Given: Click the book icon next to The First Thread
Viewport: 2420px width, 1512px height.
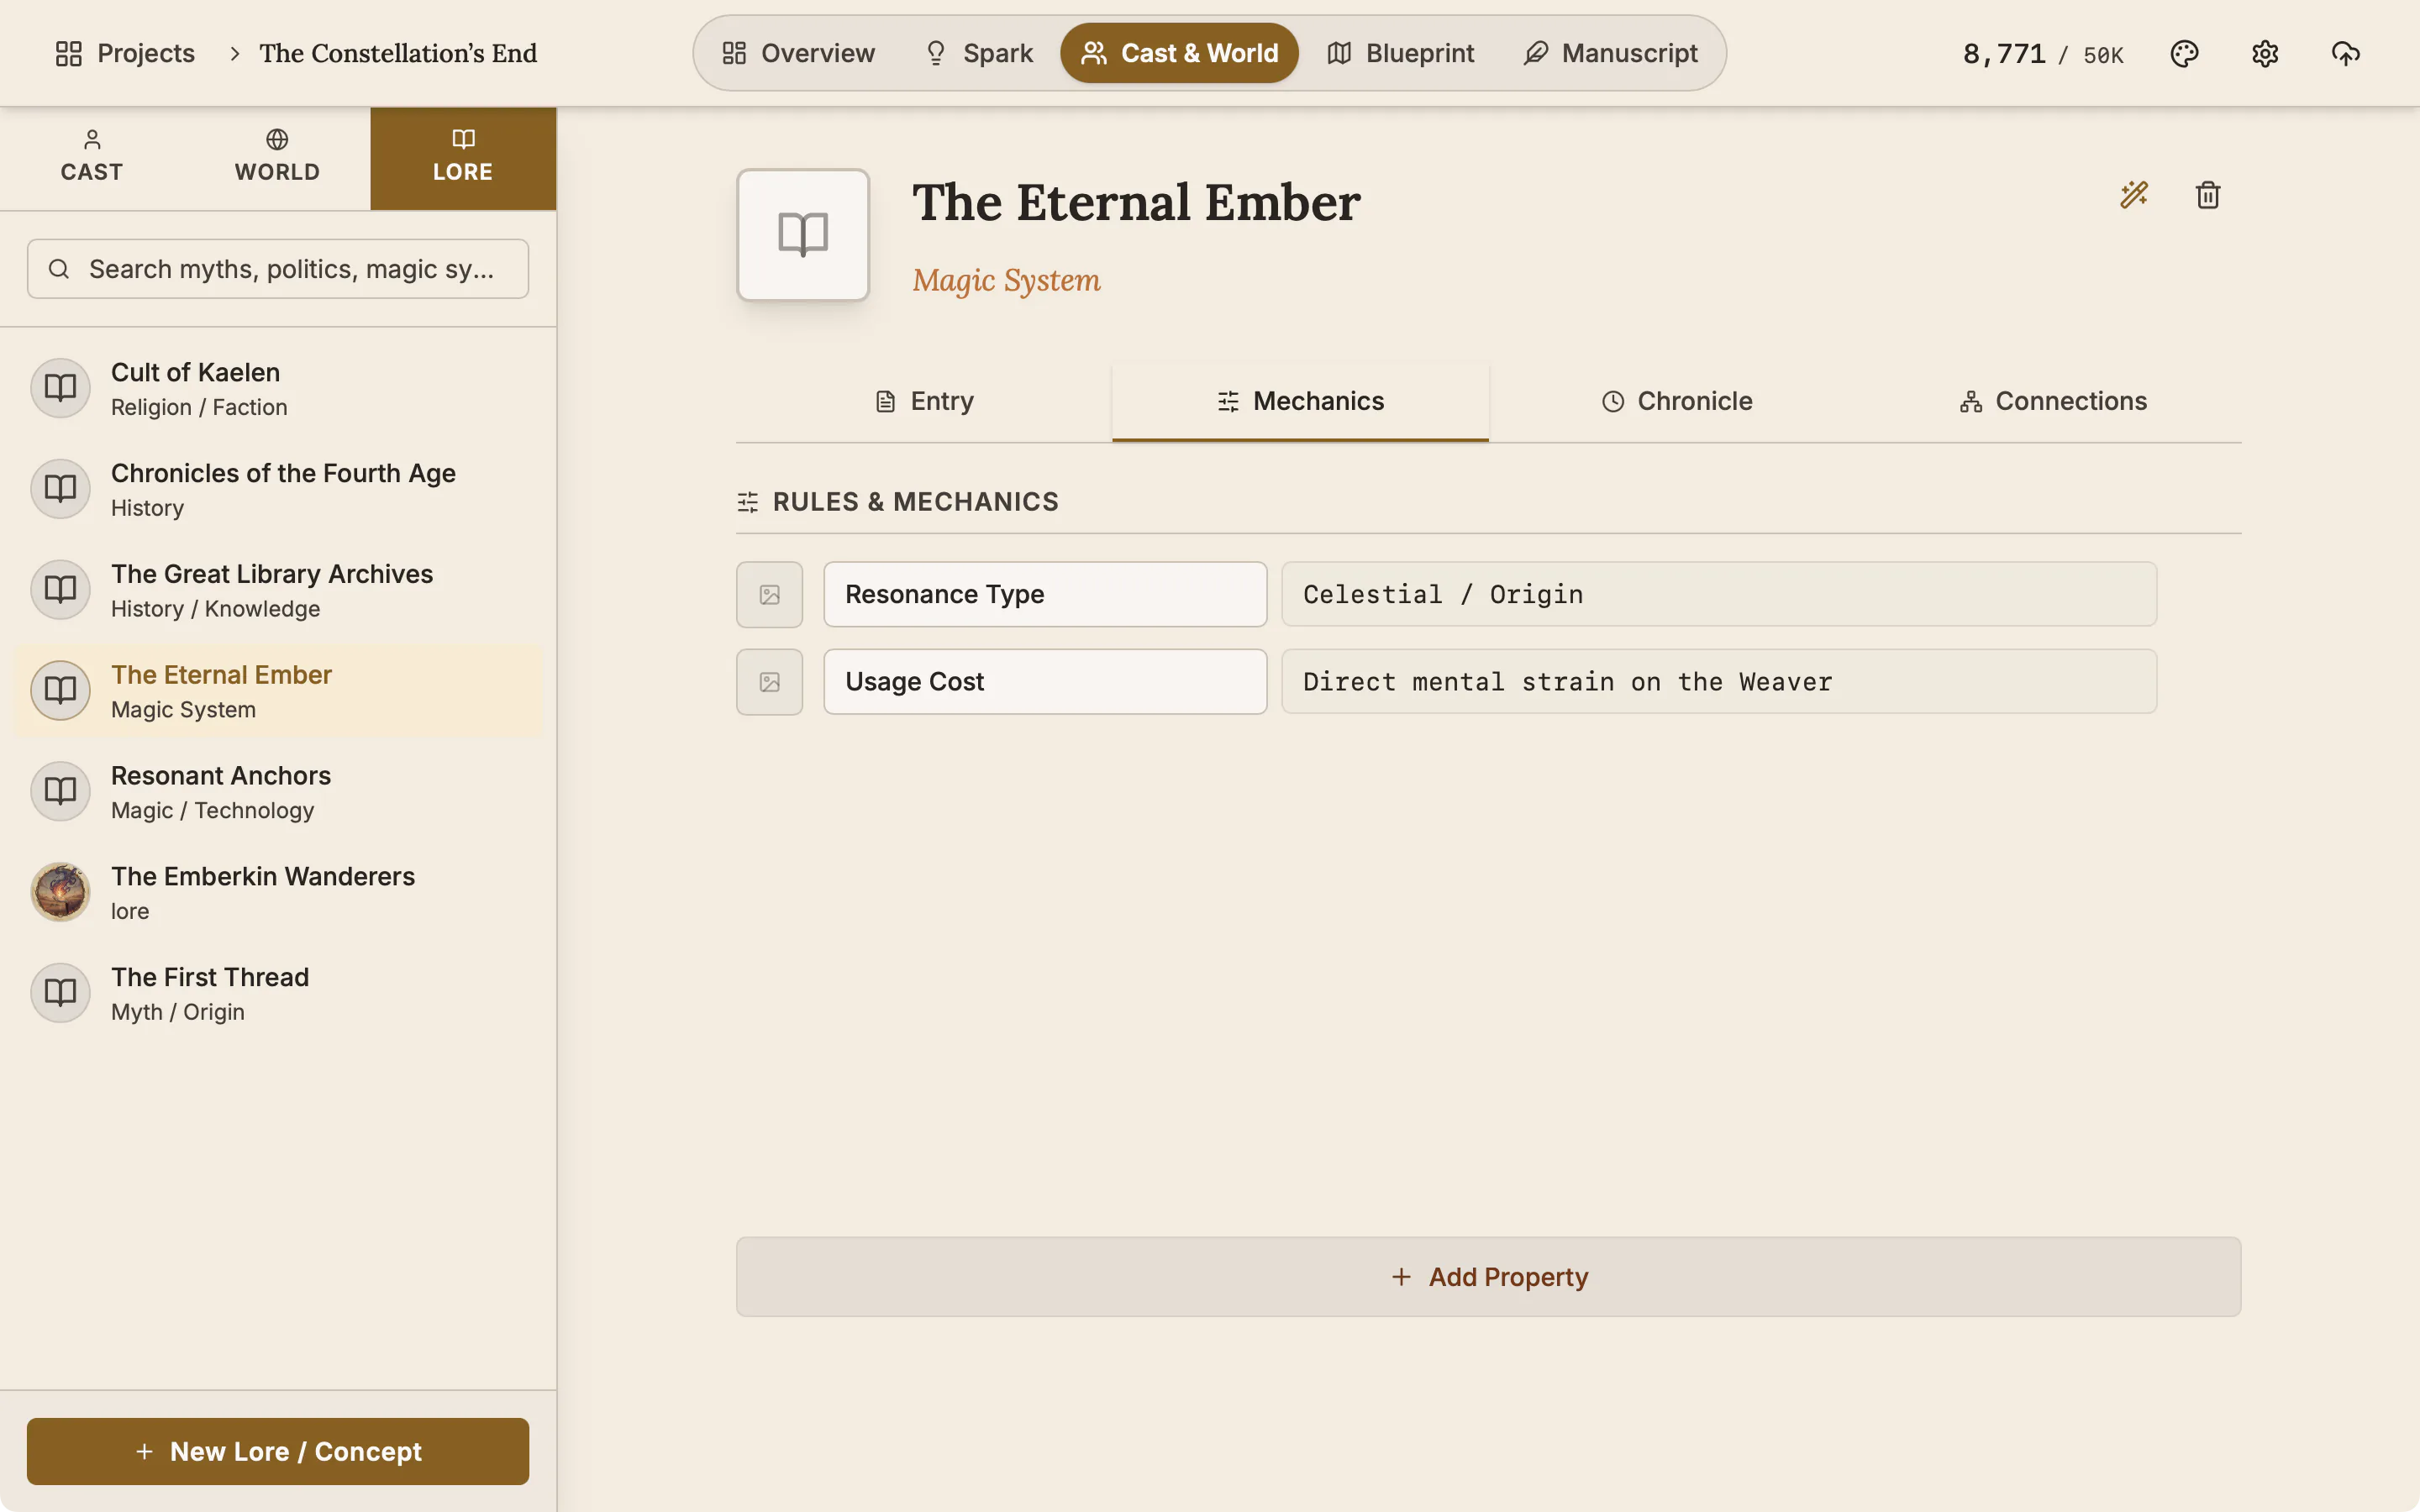Looking at the screenshot, I should click(x=60, y=992).
